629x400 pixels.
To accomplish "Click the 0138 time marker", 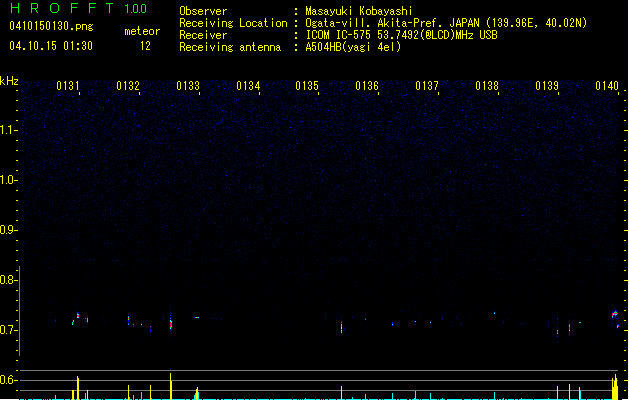I will [487, 86].
